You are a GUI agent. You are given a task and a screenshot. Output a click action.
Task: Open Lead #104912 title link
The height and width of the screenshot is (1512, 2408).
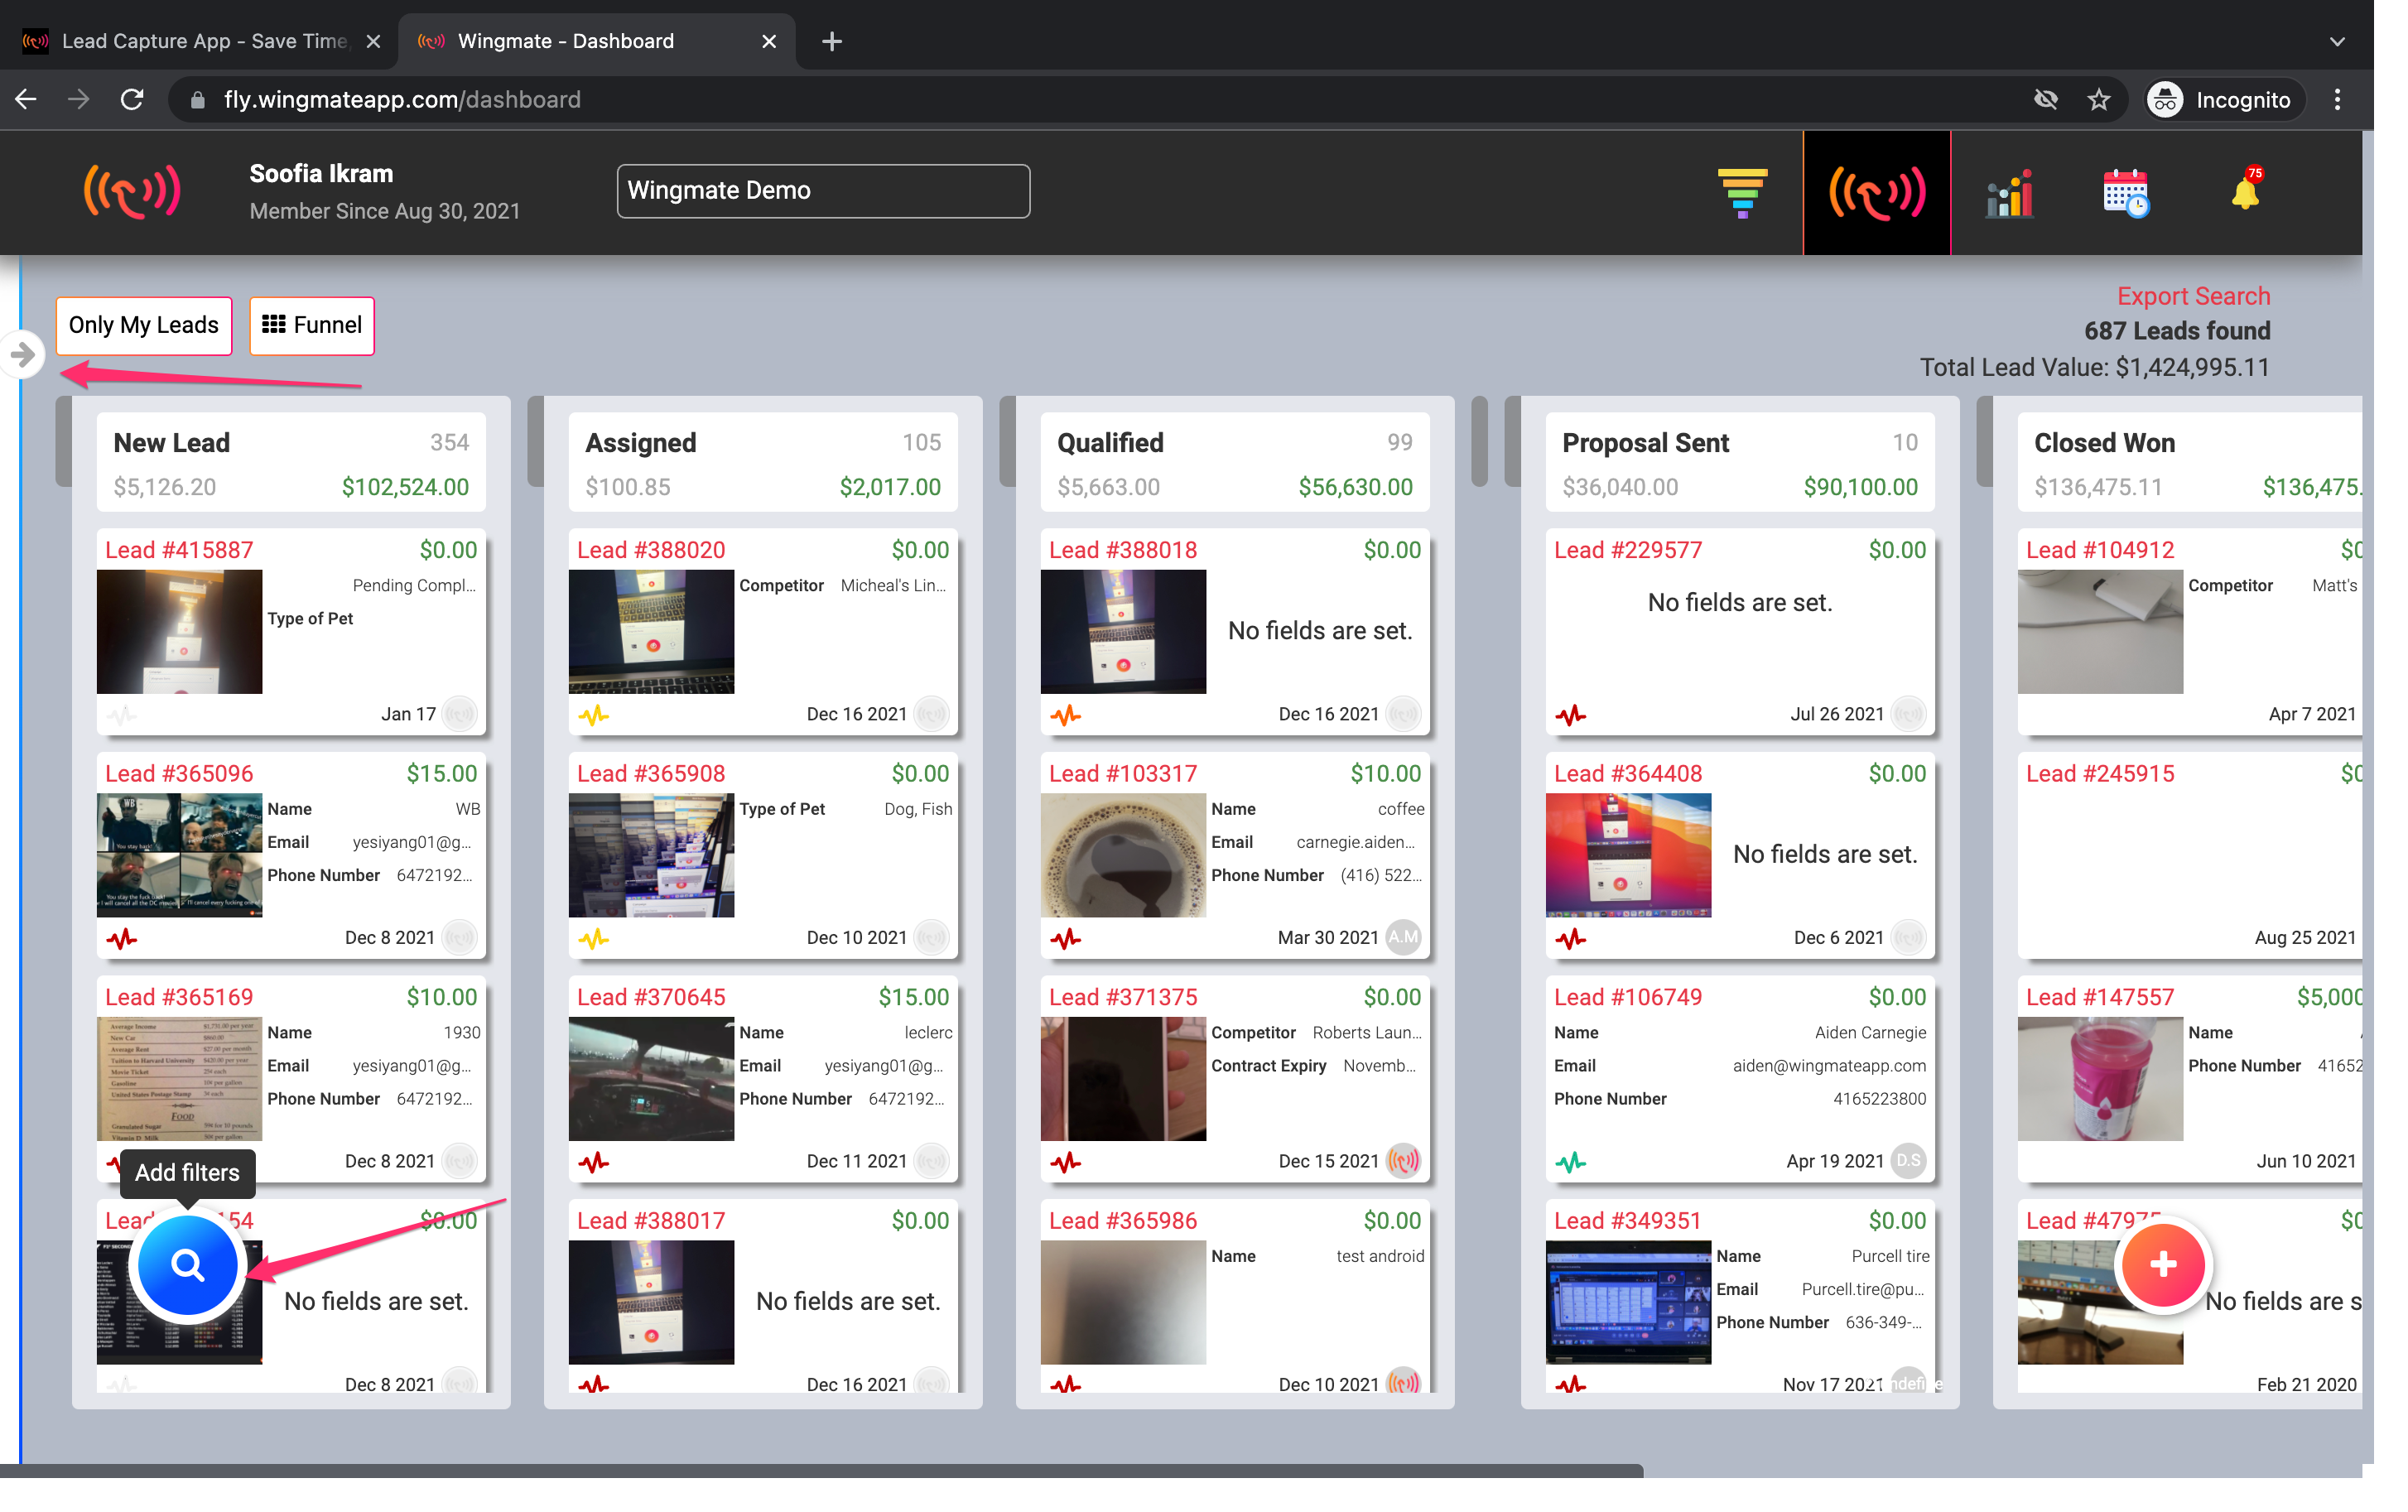pos(2100,550)
